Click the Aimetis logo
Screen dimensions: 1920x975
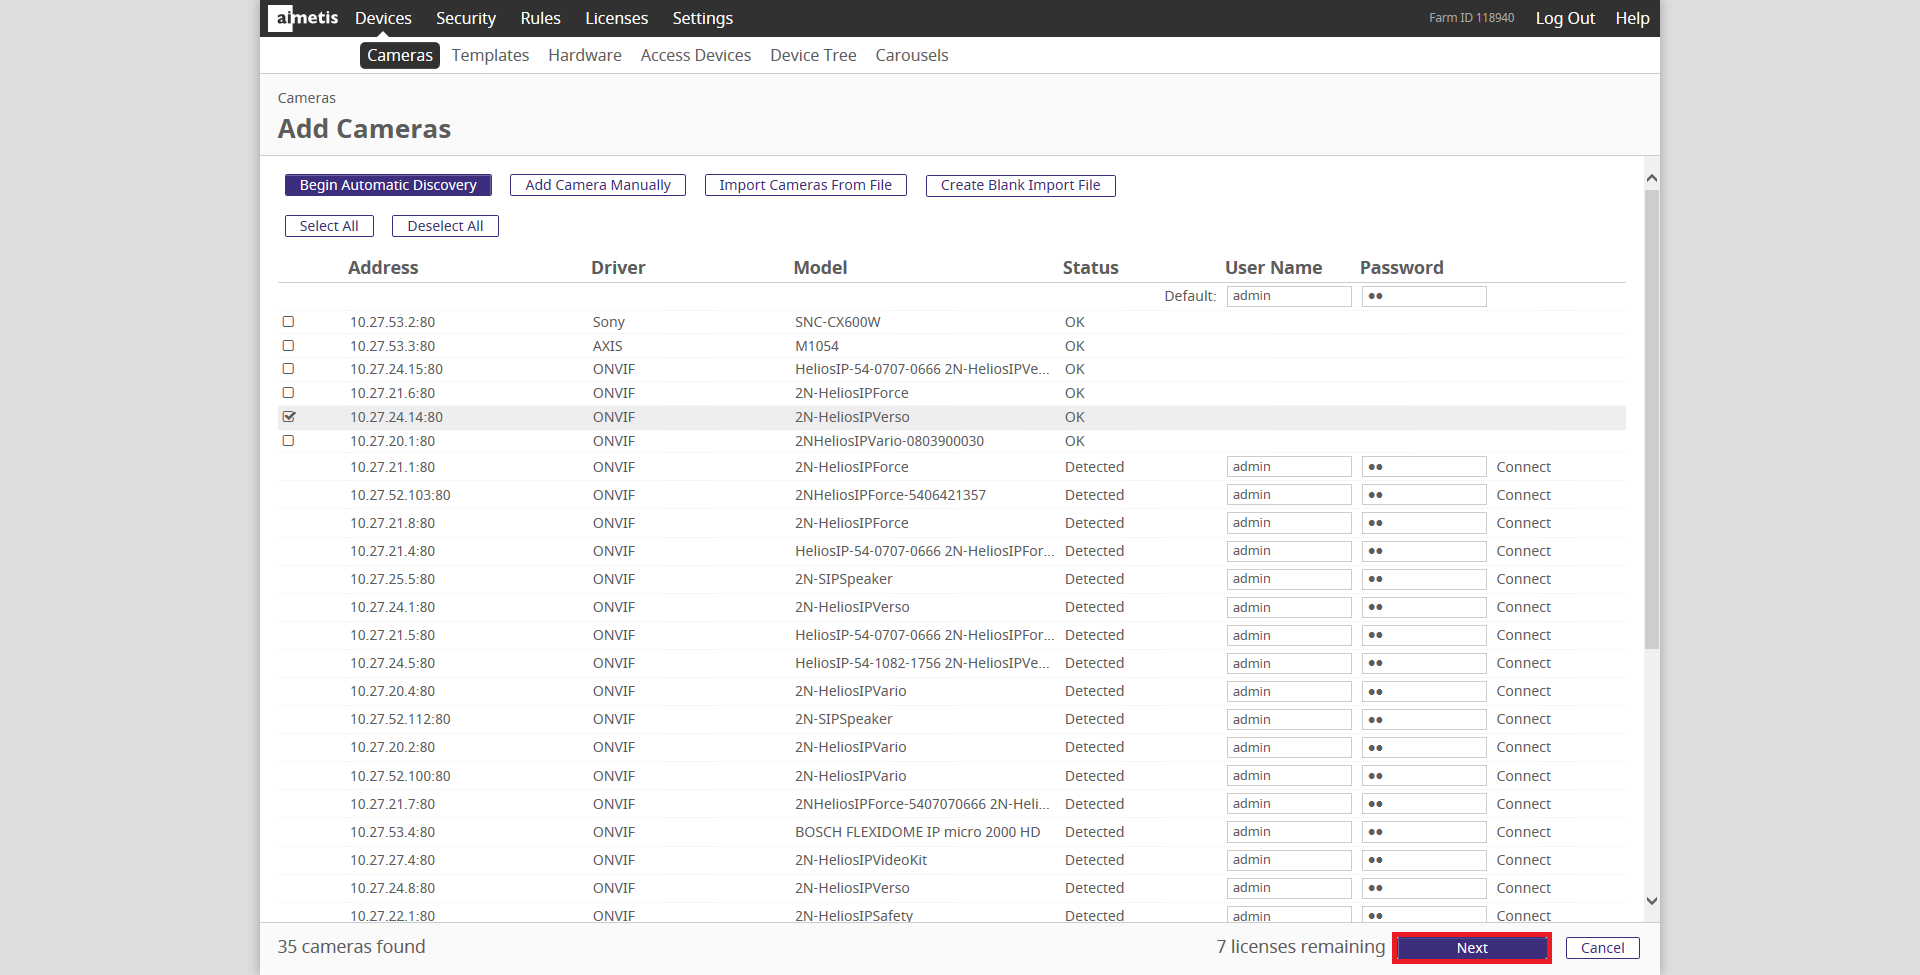pos(304,18)
